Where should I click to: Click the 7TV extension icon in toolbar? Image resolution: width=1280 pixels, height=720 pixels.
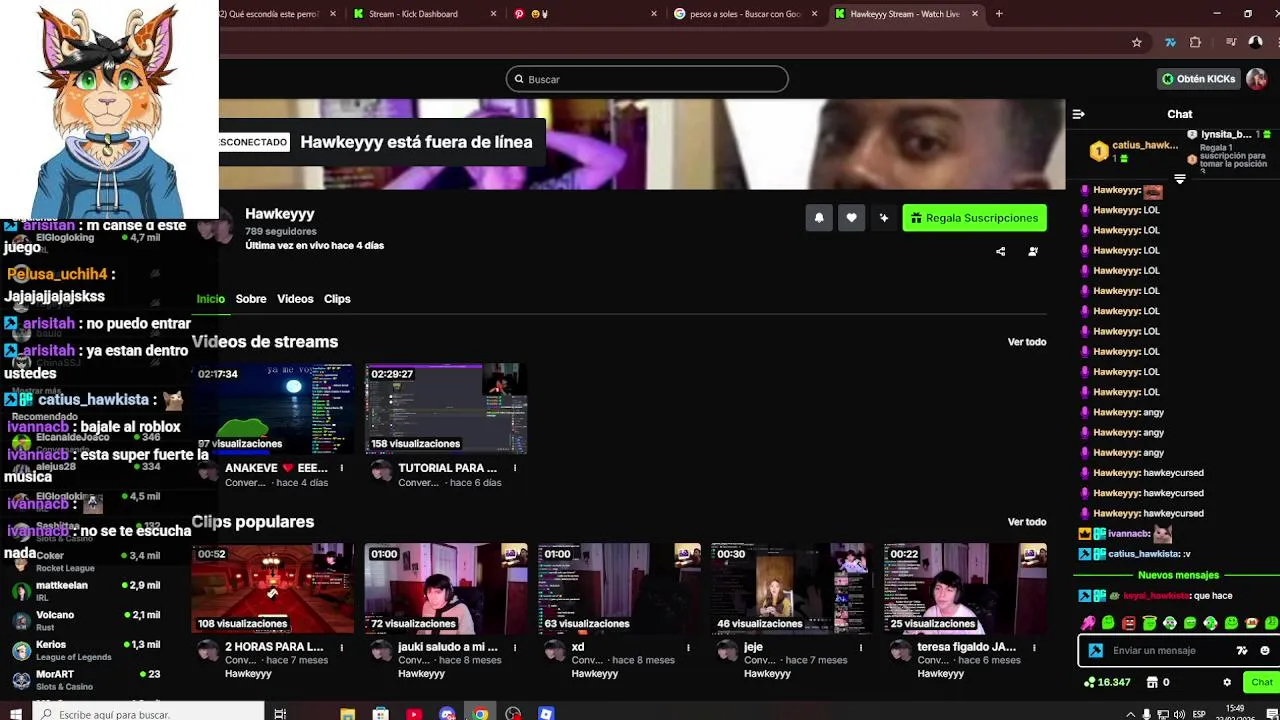1170,43
